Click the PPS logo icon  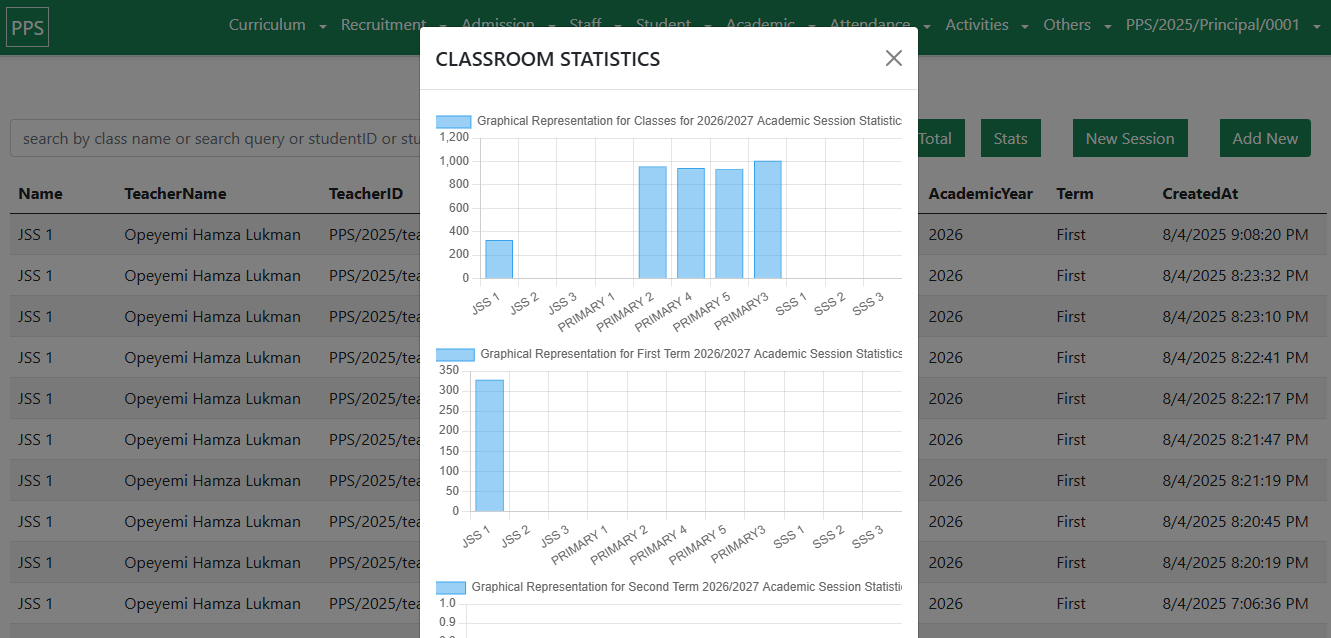pos(27,27)
